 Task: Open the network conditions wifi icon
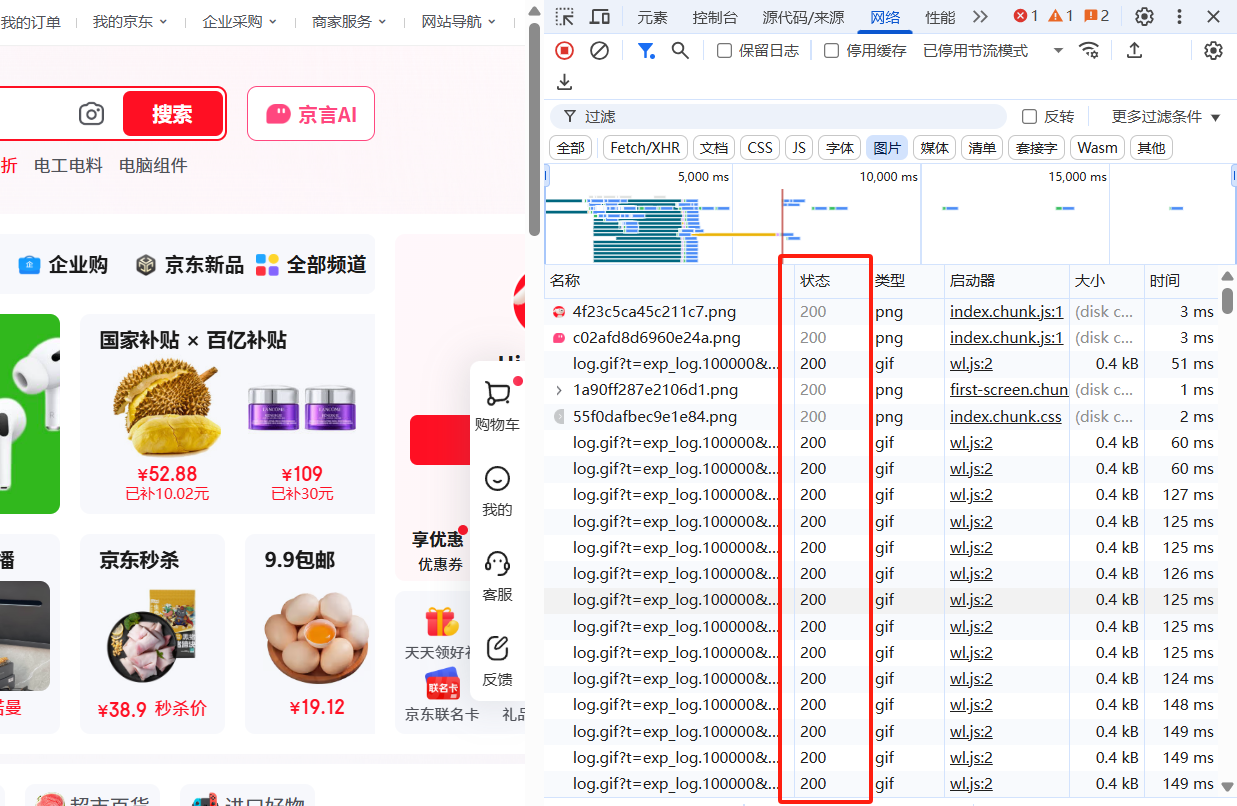1089,50
